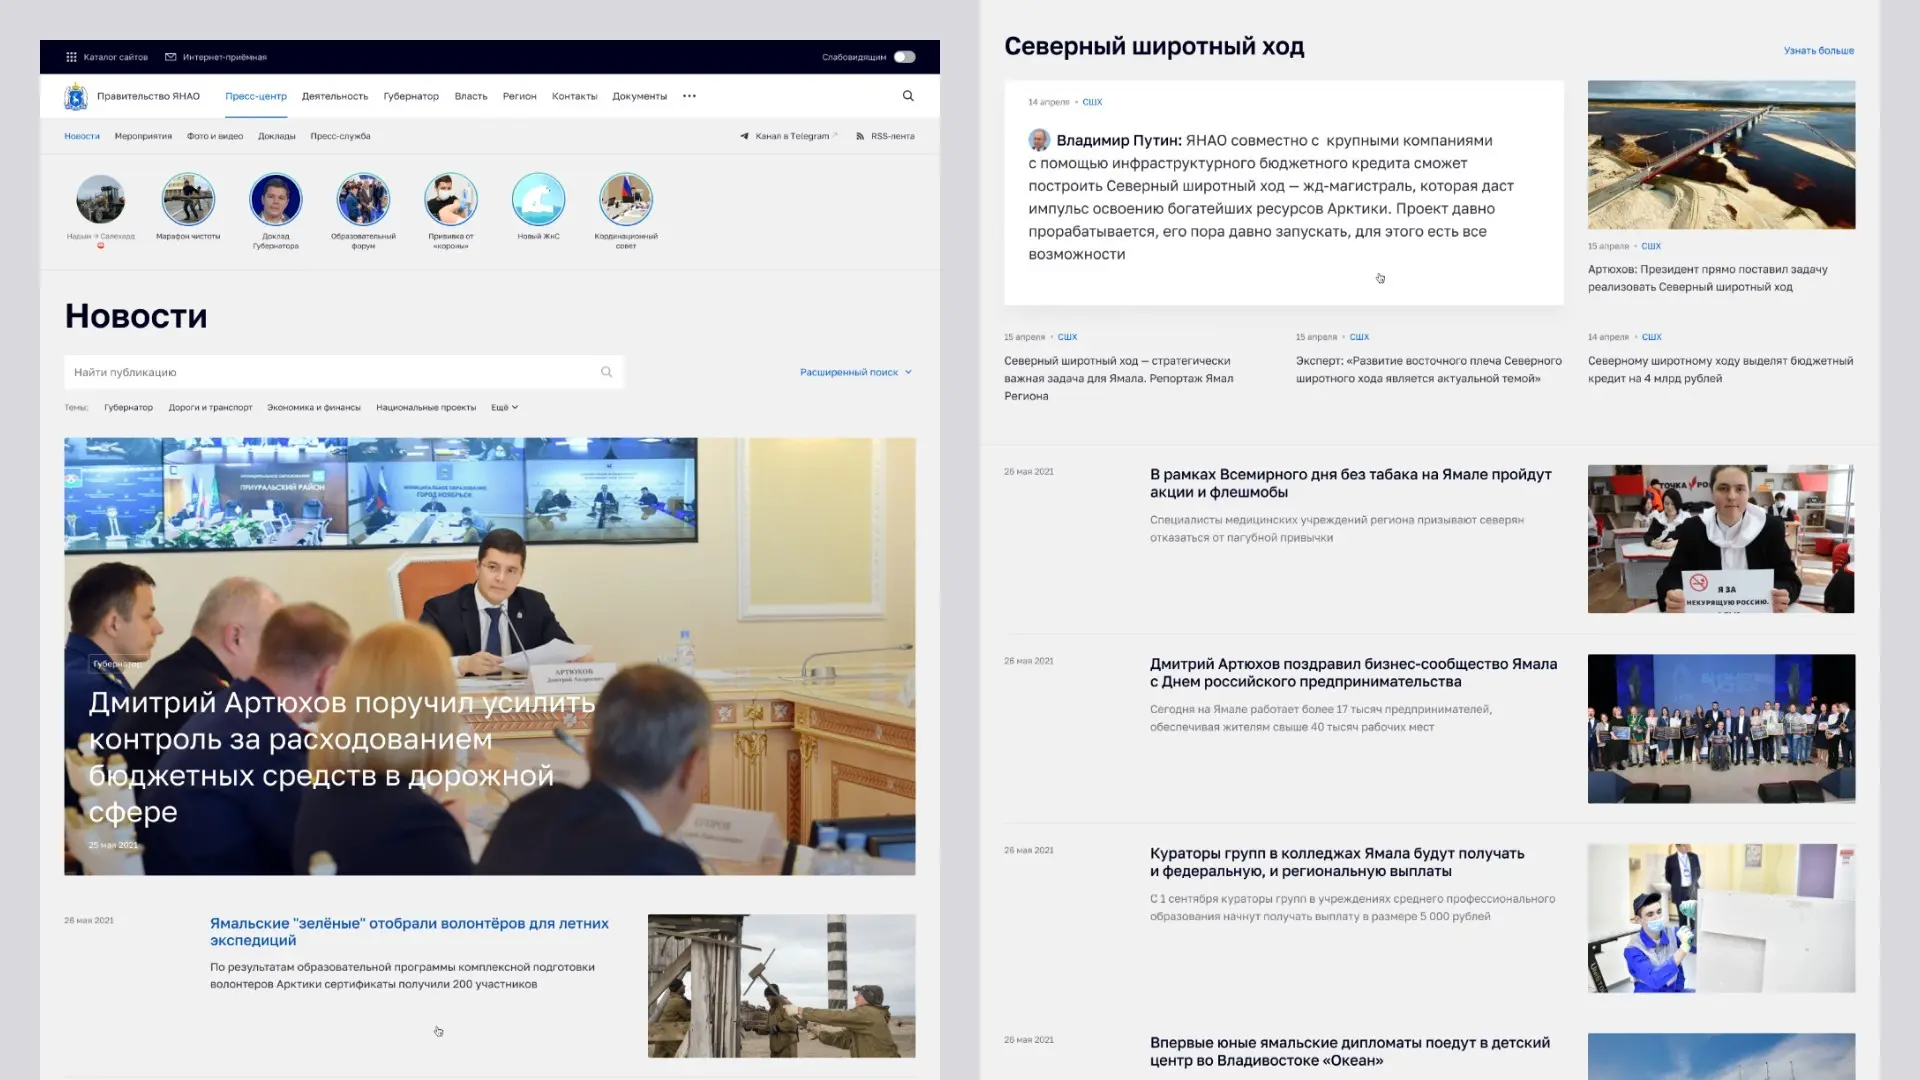The image size is (1920, 1080).
Task: Open the college worker in blue uniform photo
Action: [1721, 918]
